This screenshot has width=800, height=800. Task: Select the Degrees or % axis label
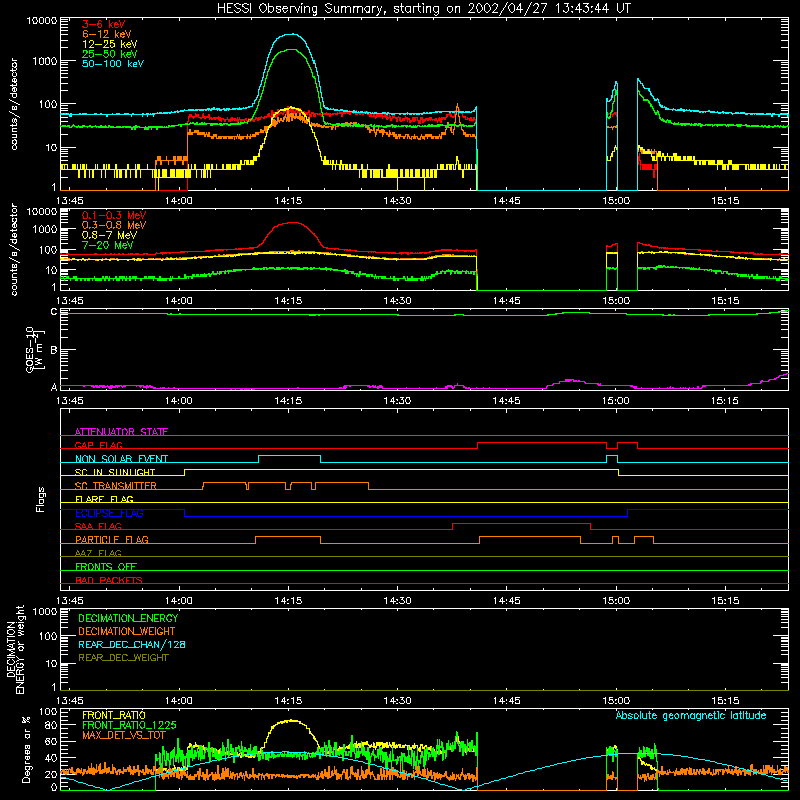click(26, 749)
